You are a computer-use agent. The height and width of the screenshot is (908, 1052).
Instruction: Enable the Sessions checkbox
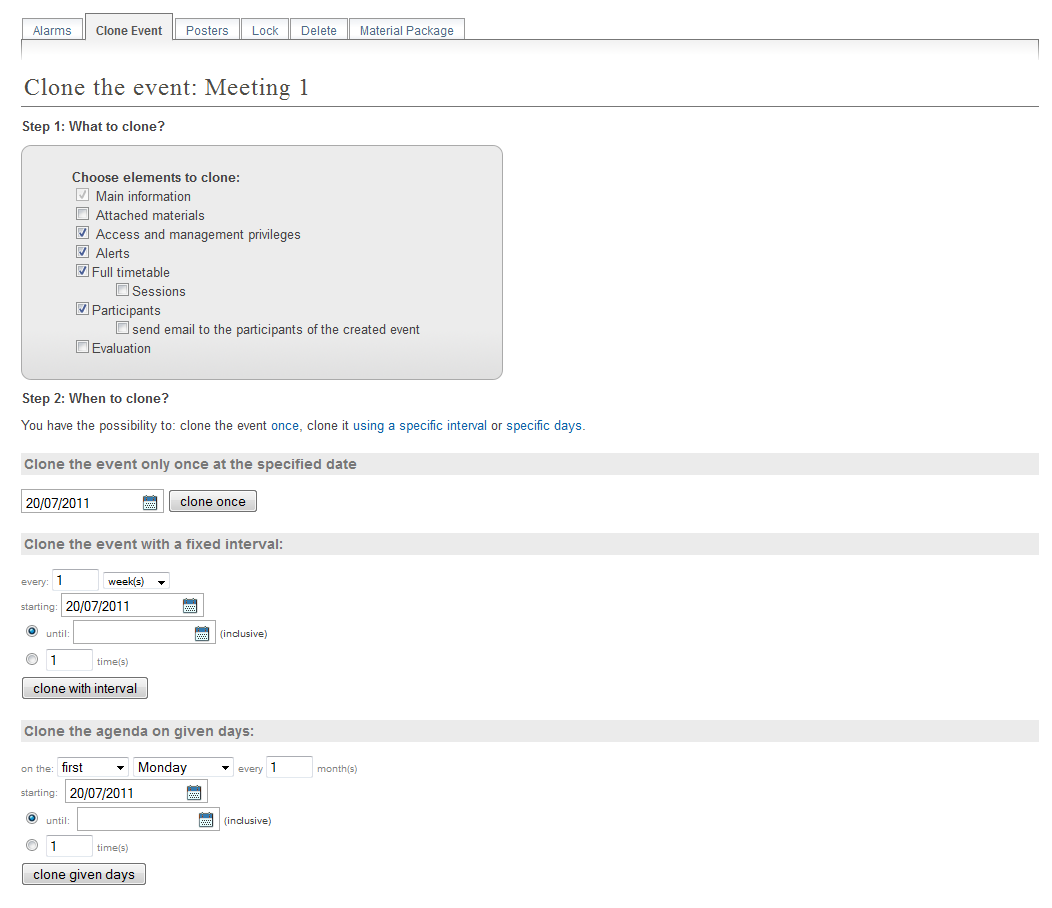point(122,290)
